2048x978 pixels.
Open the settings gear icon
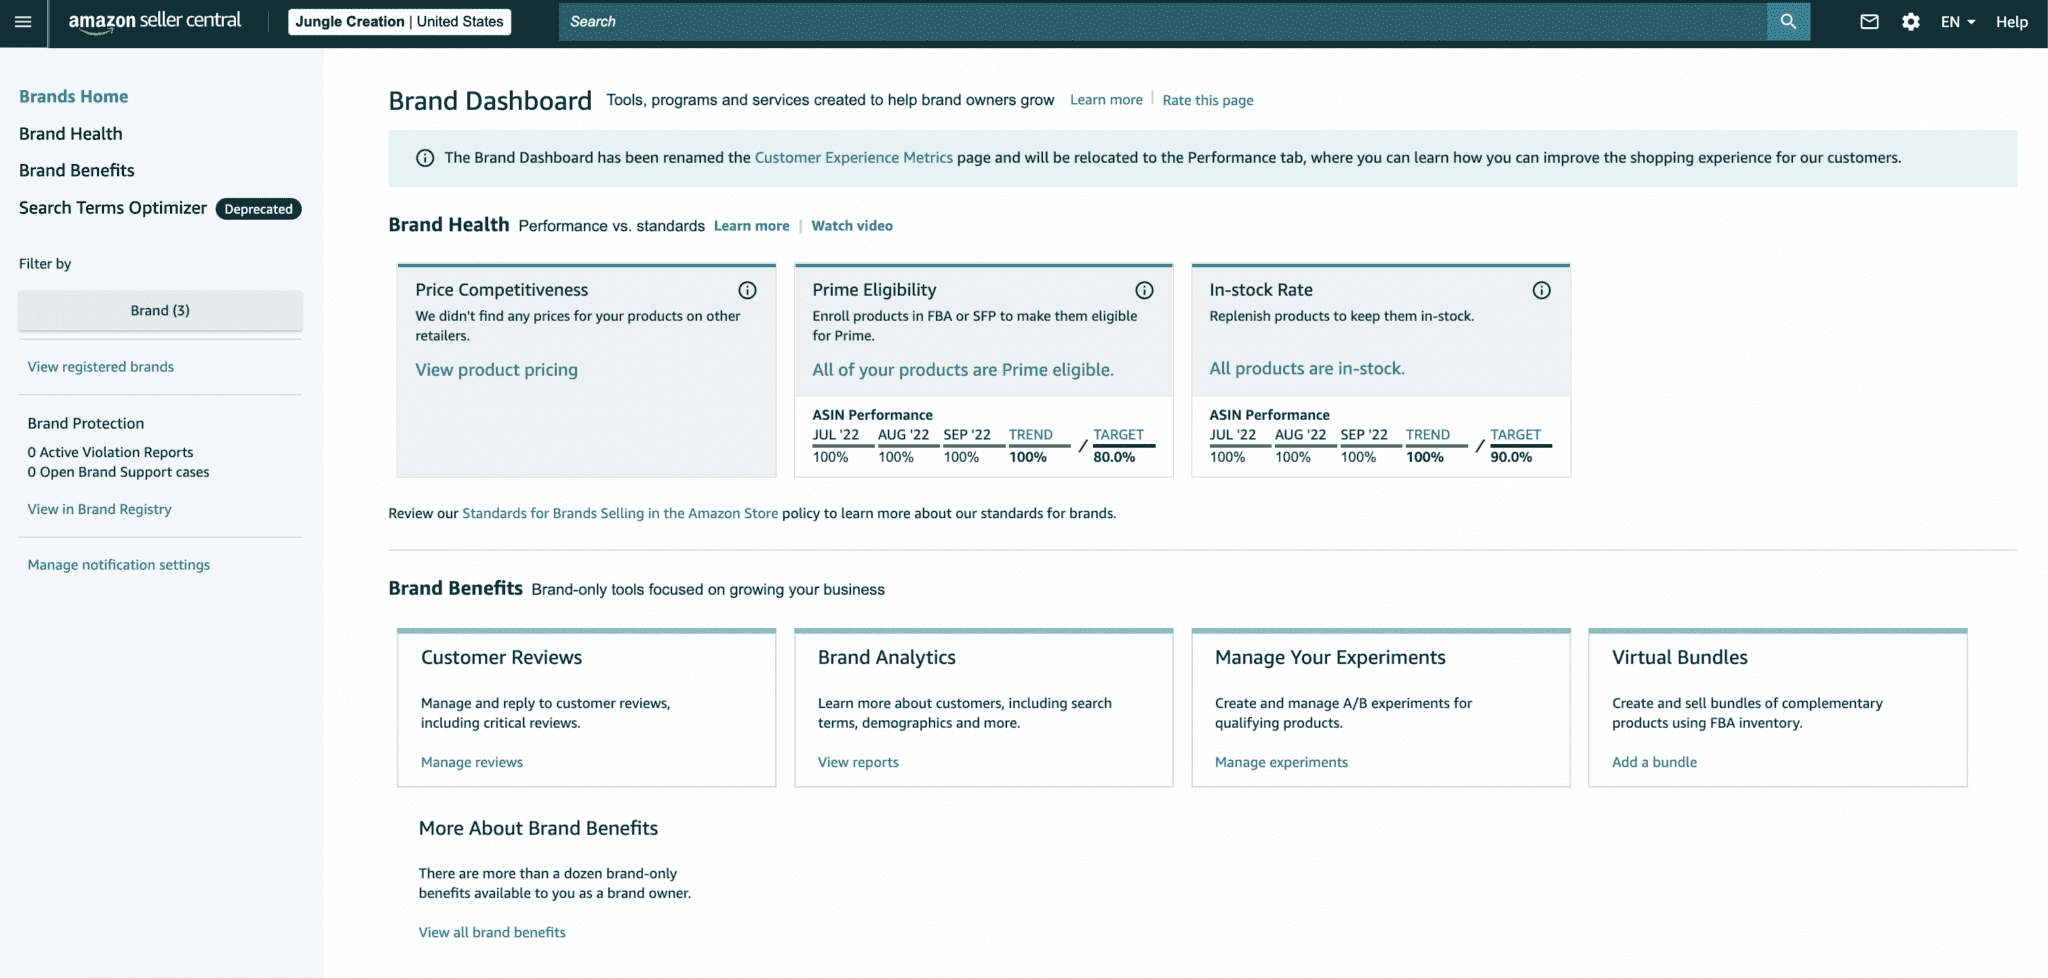1911,21
